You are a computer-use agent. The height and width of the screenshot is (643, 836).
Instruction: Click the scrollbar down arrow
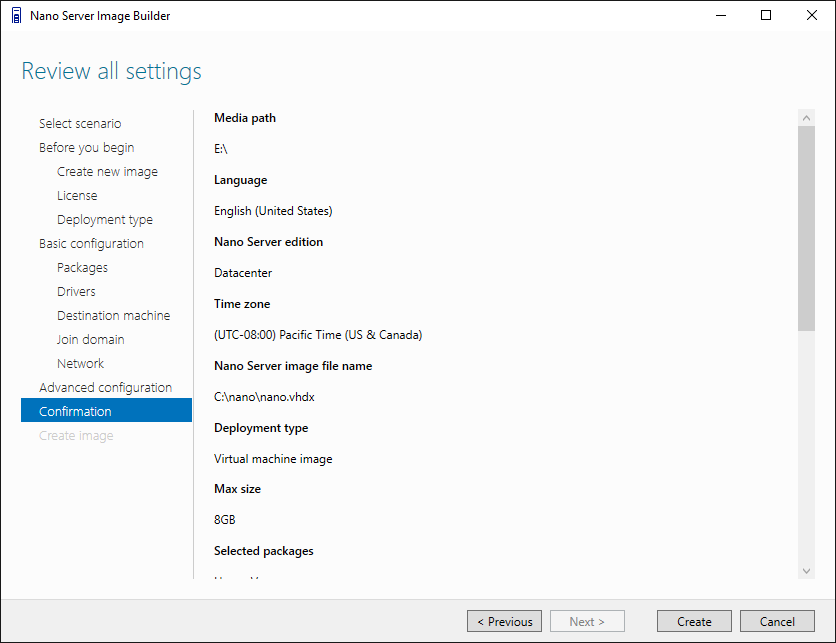point(807,571)
